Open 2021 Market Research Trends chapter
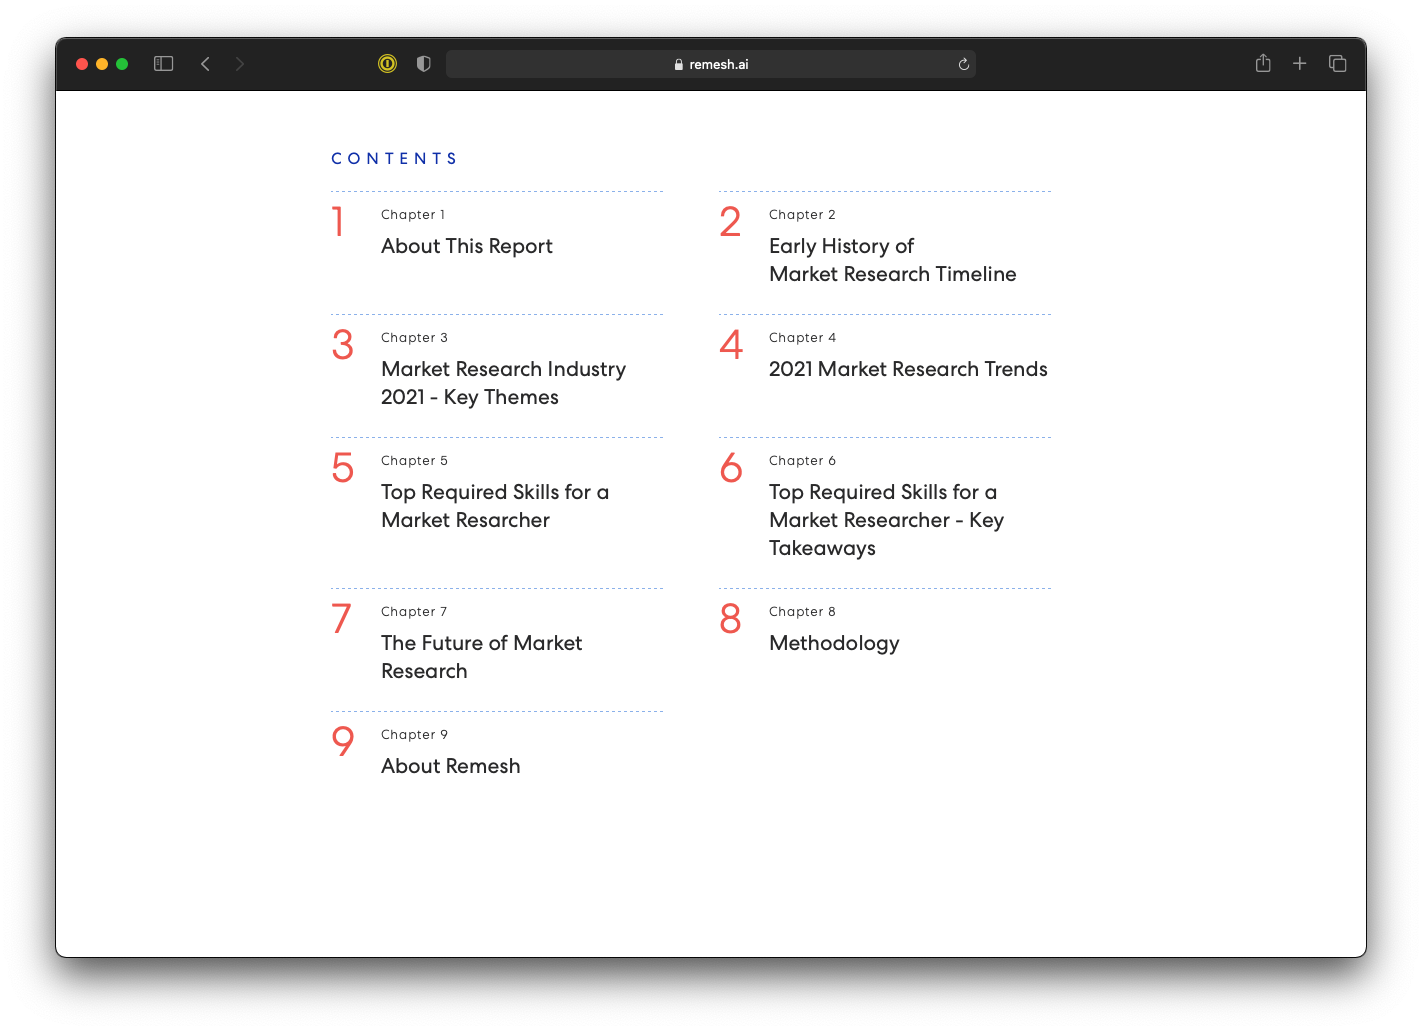The height and width of the screenshot is (1031, 1422). 908,369
